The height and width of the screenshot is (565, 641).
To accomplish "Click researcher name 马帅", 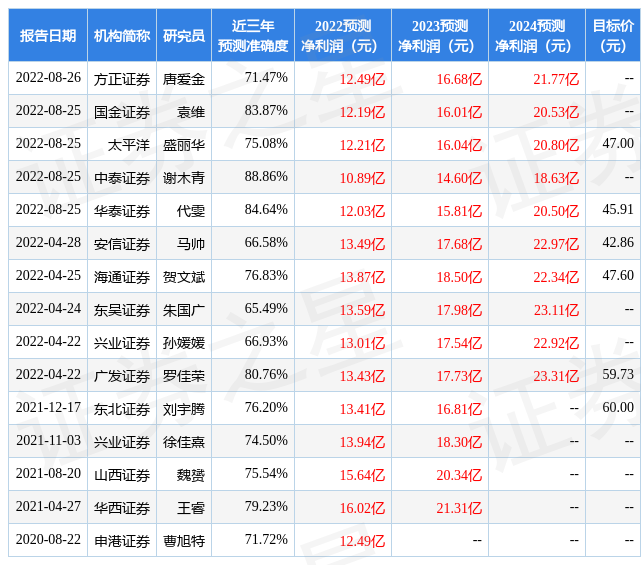I will [x=191, y=244].
